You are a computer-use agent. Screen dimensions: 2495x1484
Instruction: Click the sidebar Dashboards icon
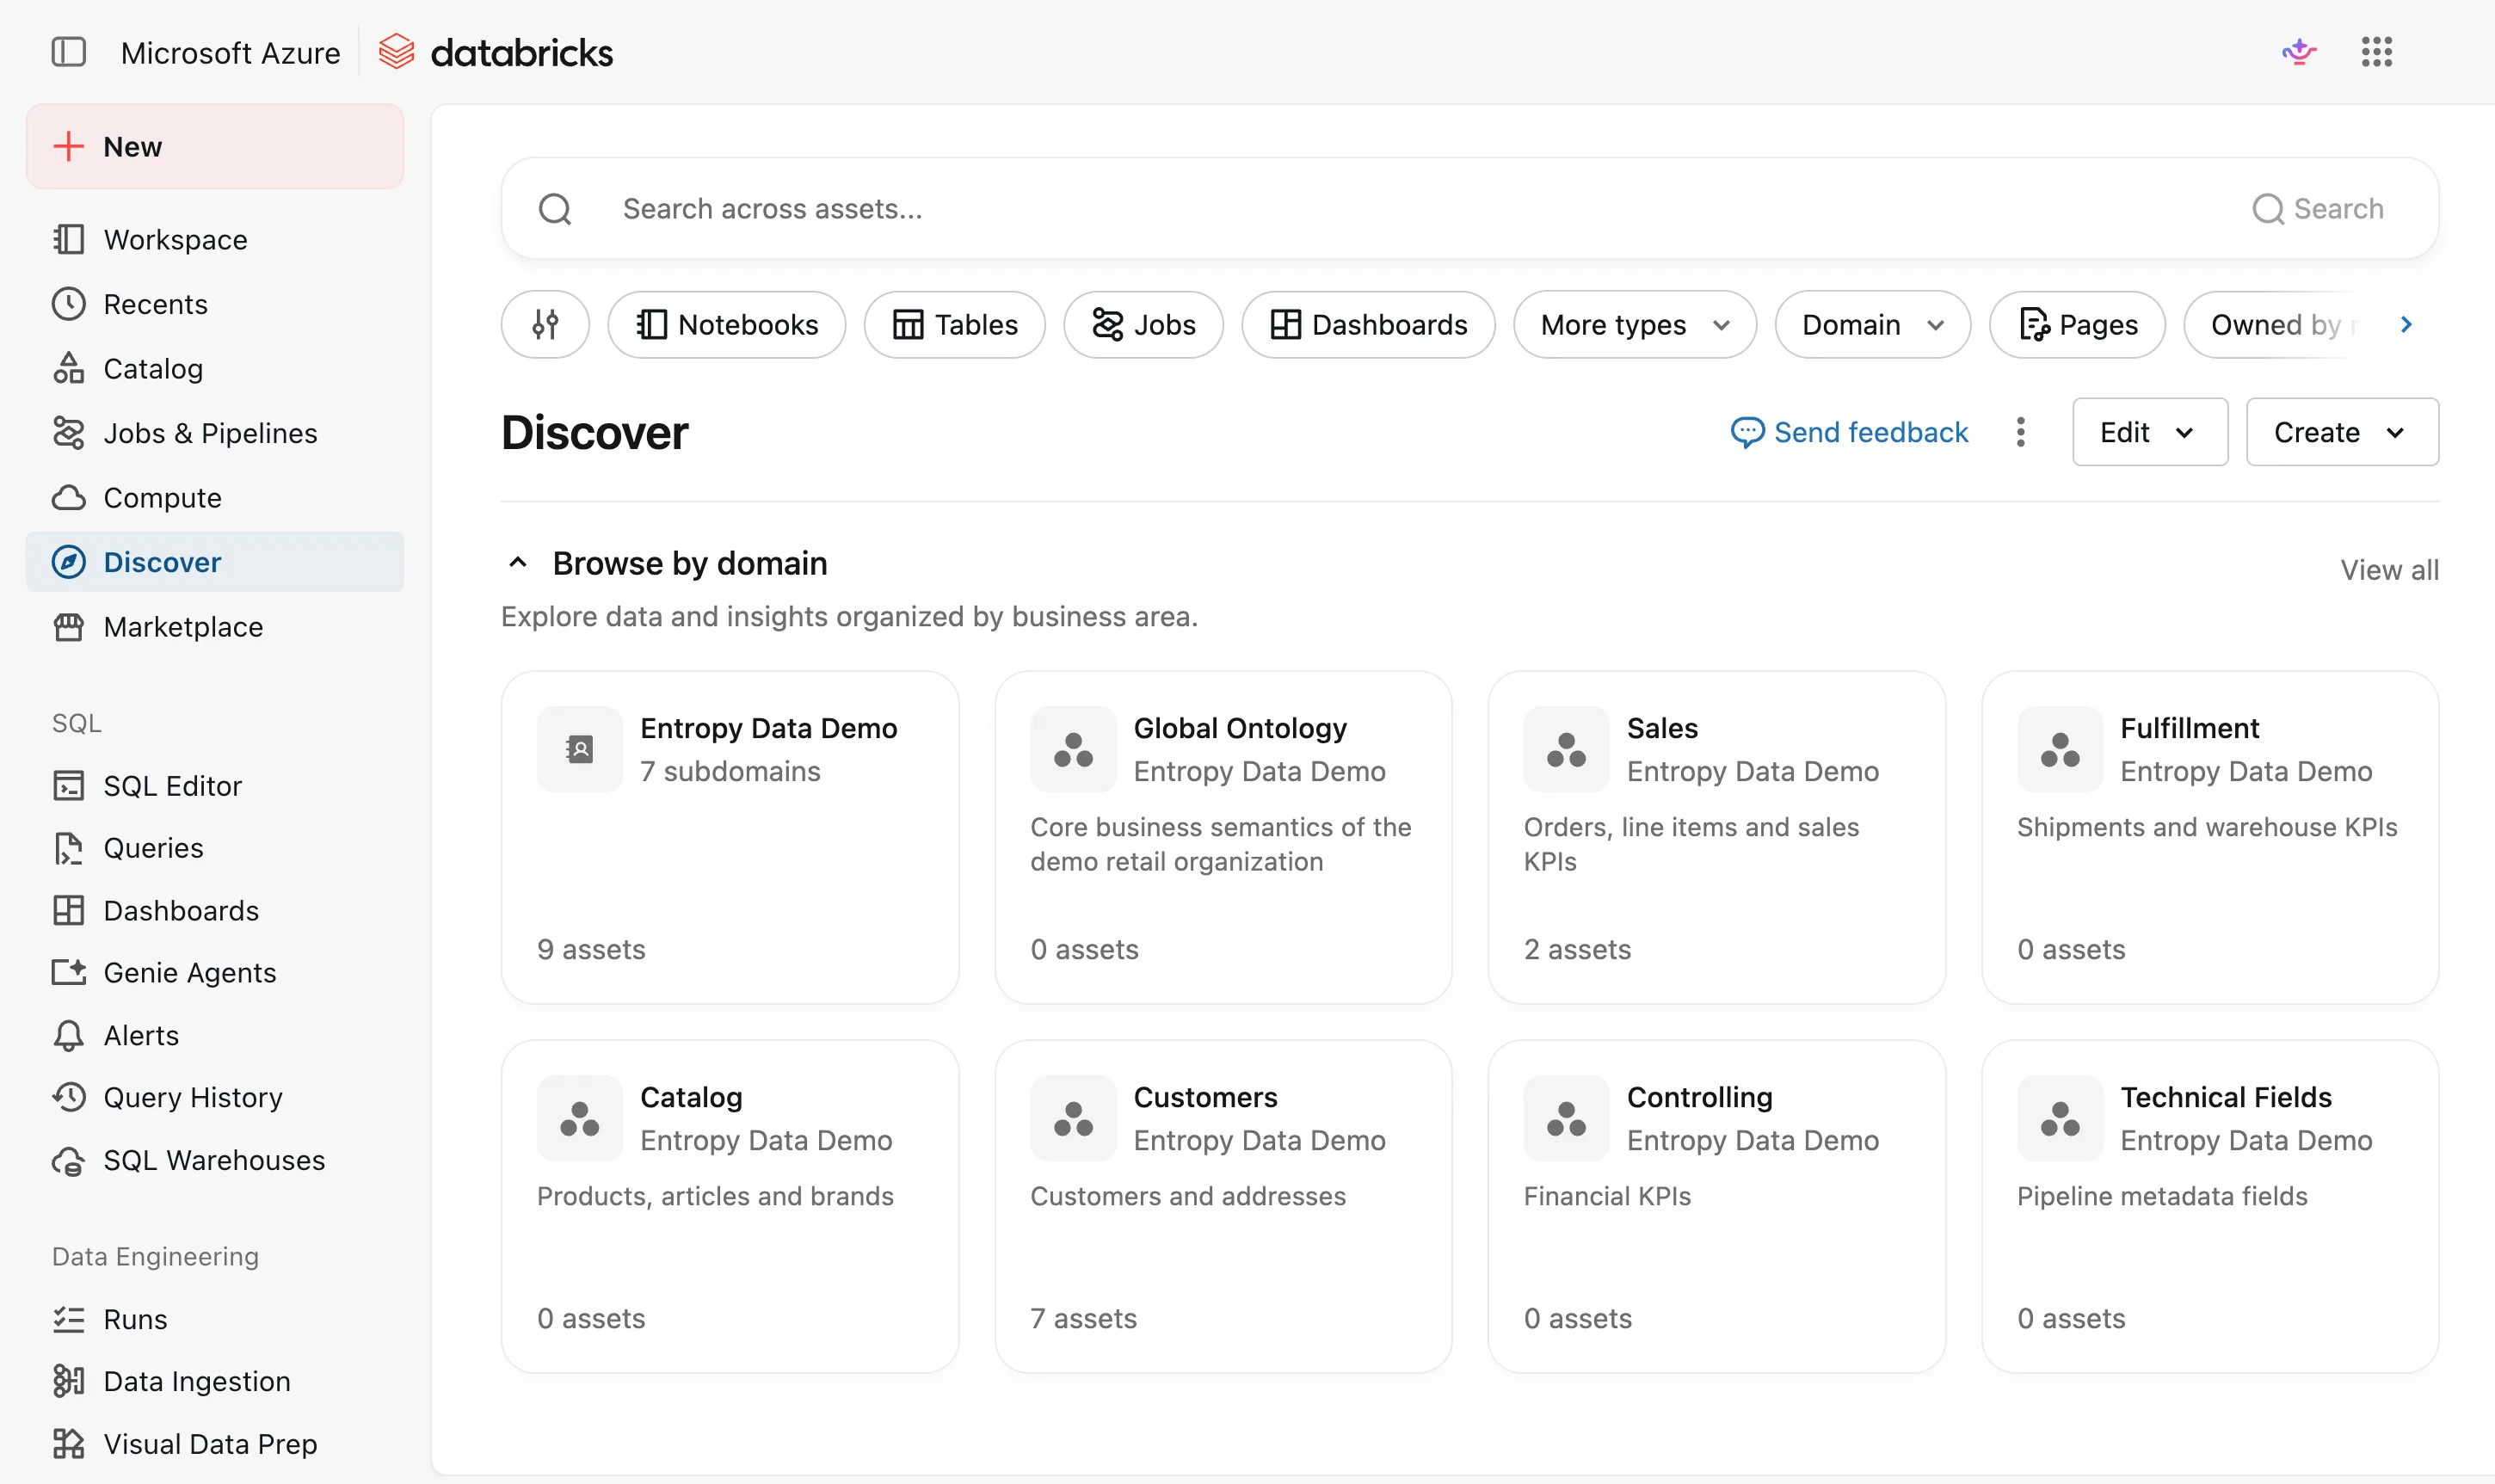69,910
